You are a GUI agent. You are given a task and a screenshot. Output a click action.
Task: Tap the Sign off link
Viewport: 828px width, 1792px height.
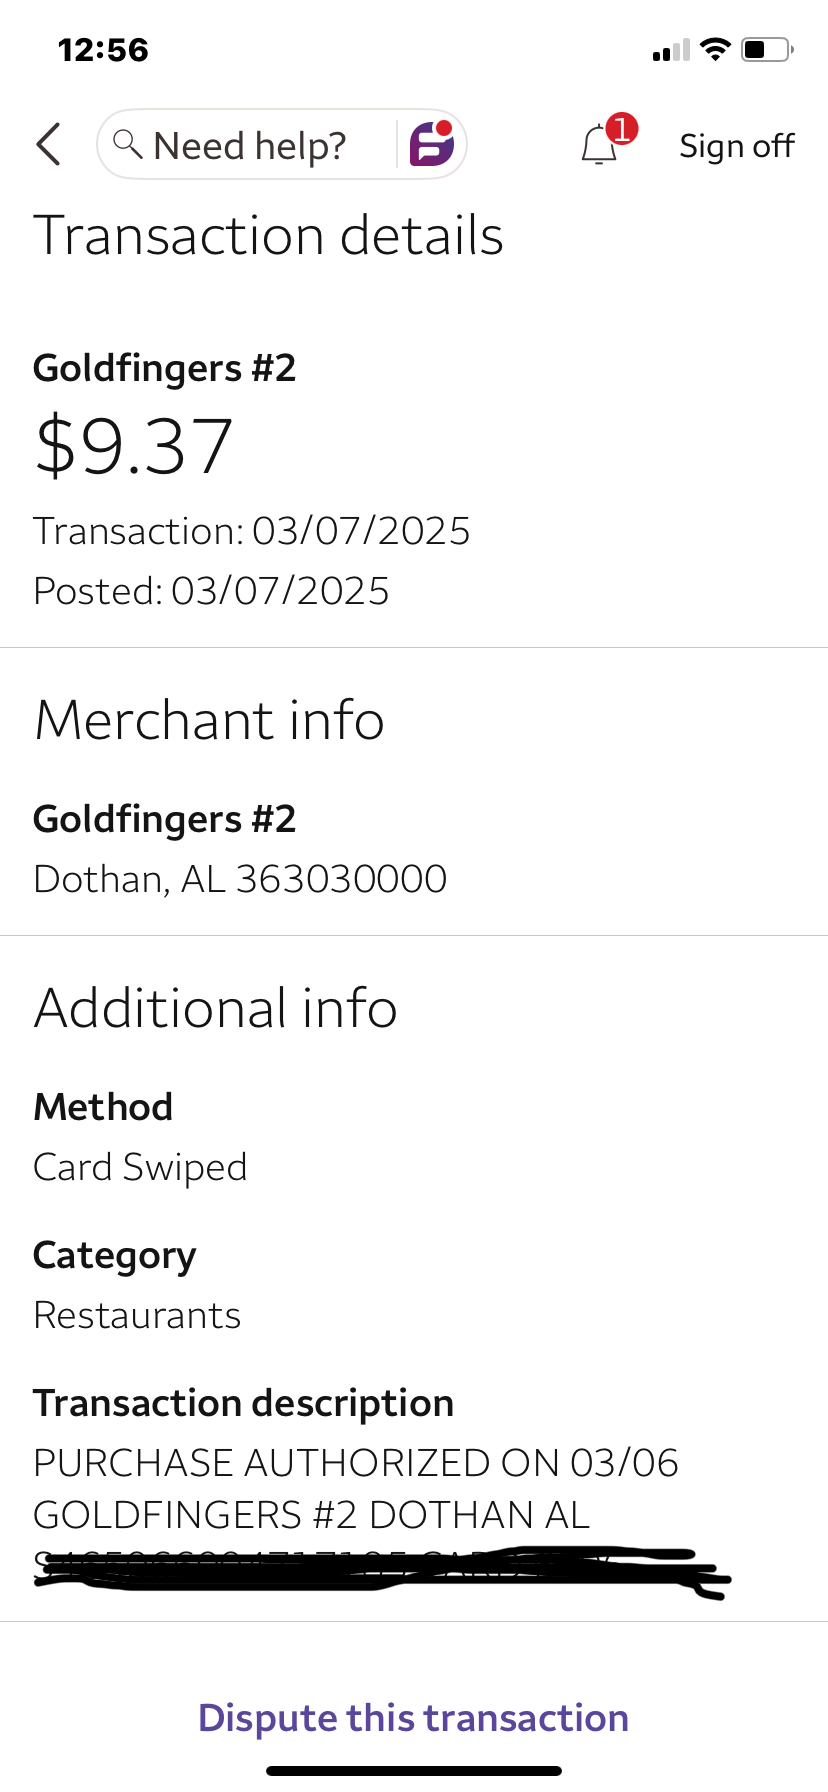click(736, 146)
